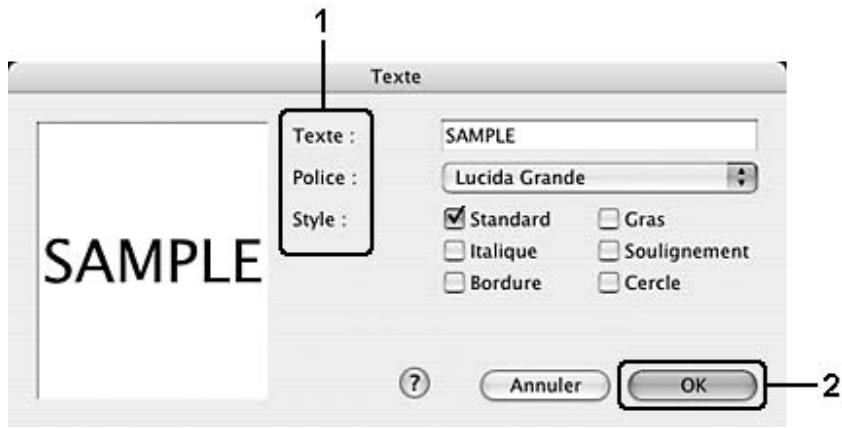Click the SAMPLE preview area

153,261
